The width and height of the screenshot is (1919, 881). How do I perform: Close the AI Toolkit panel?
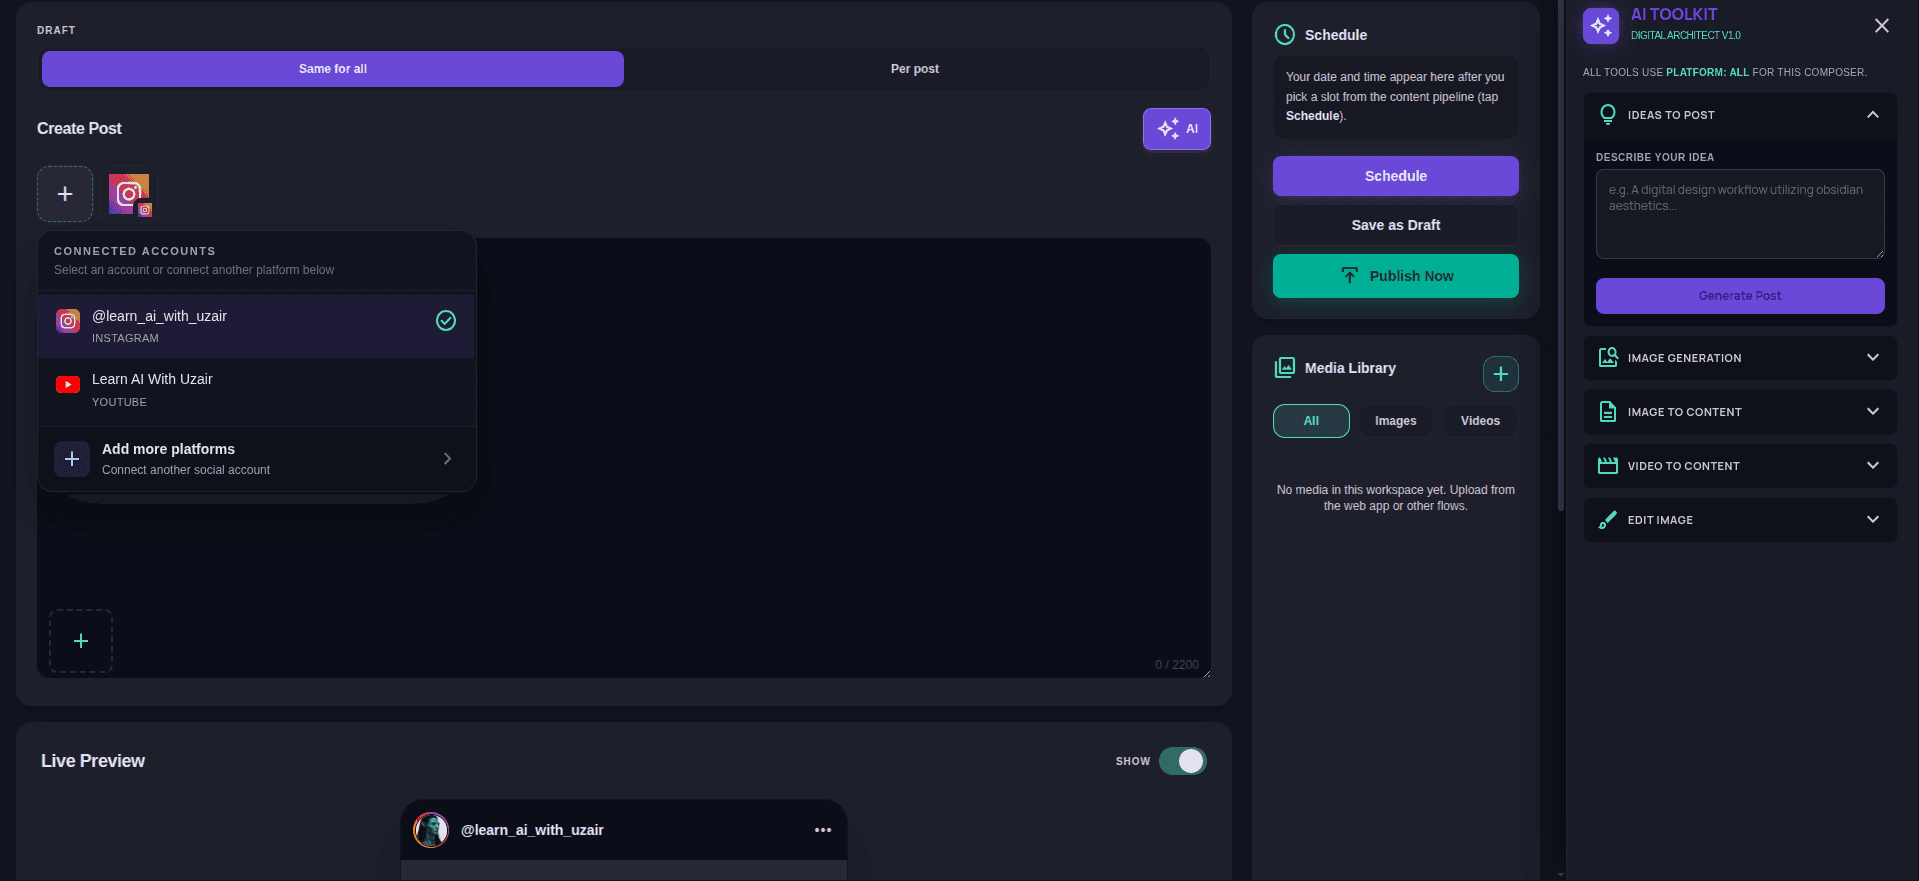(x=1881, y=26)
